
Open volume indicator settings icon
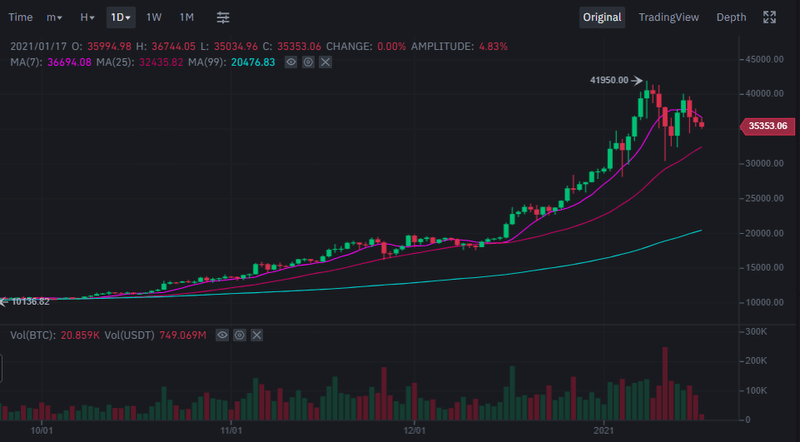coord(239,336)
